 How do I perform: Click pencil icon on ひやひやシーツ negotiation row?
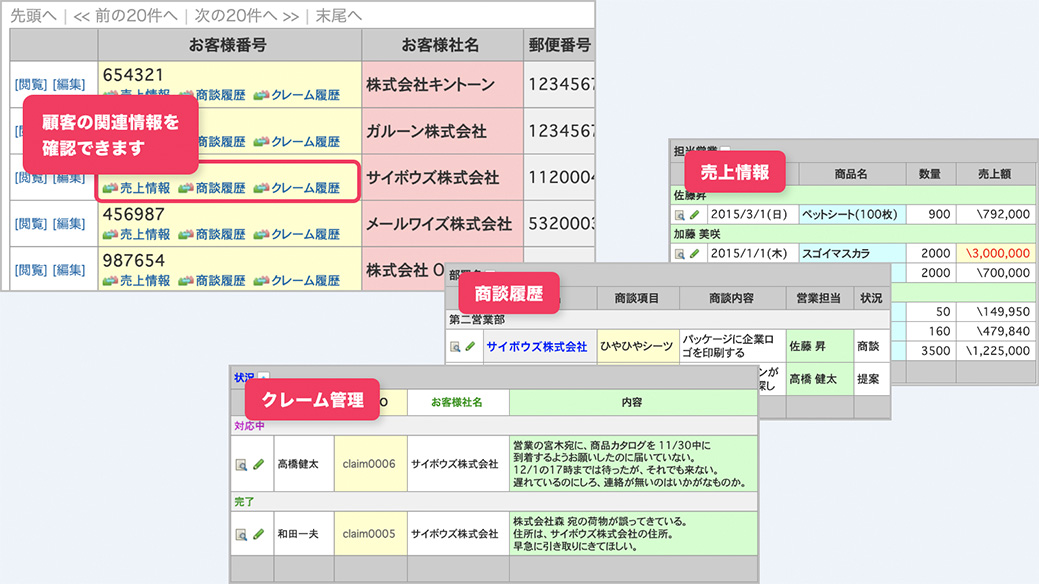(x=470, y=346)
